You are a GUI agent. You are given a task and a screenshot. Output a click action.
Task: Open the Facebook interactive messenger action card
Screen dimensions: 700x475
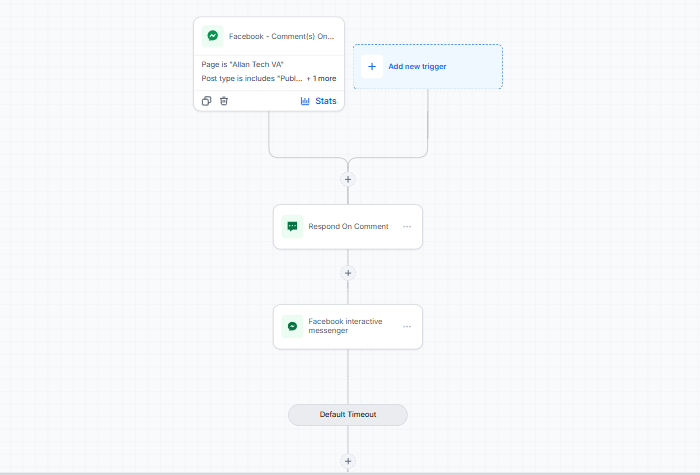348,327
